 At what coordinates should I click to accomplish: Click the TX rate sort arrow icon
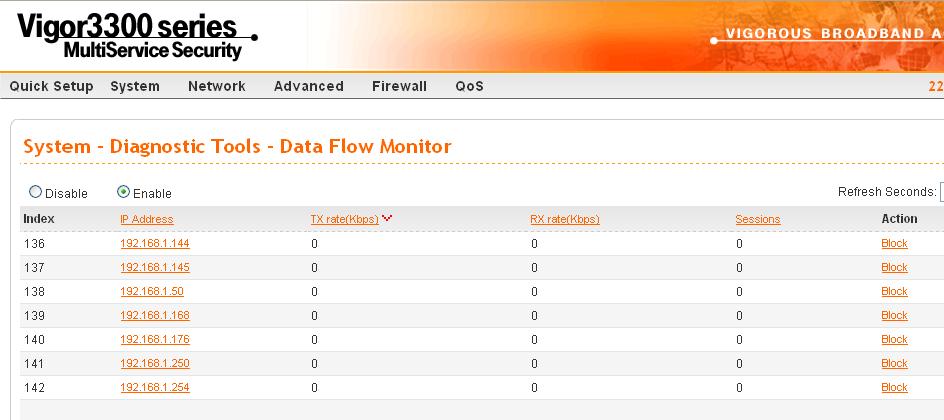387,218
